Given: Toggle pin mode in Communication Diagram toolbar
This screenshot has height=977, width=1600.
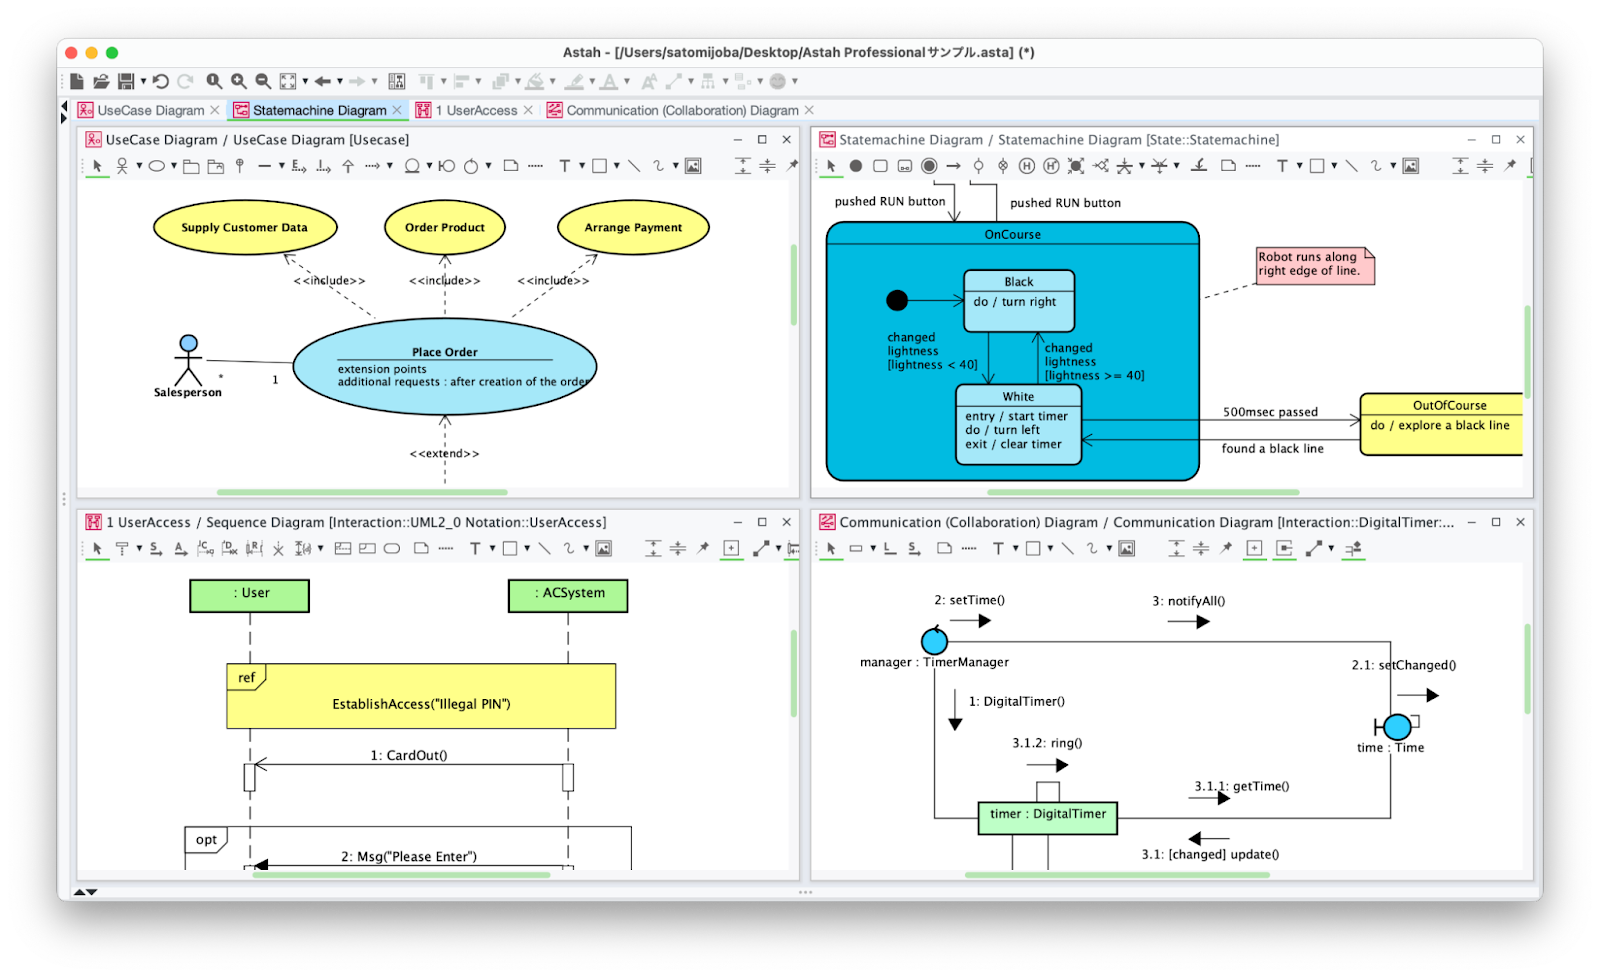Looking at the screenshot, I should click(1226, 548).
